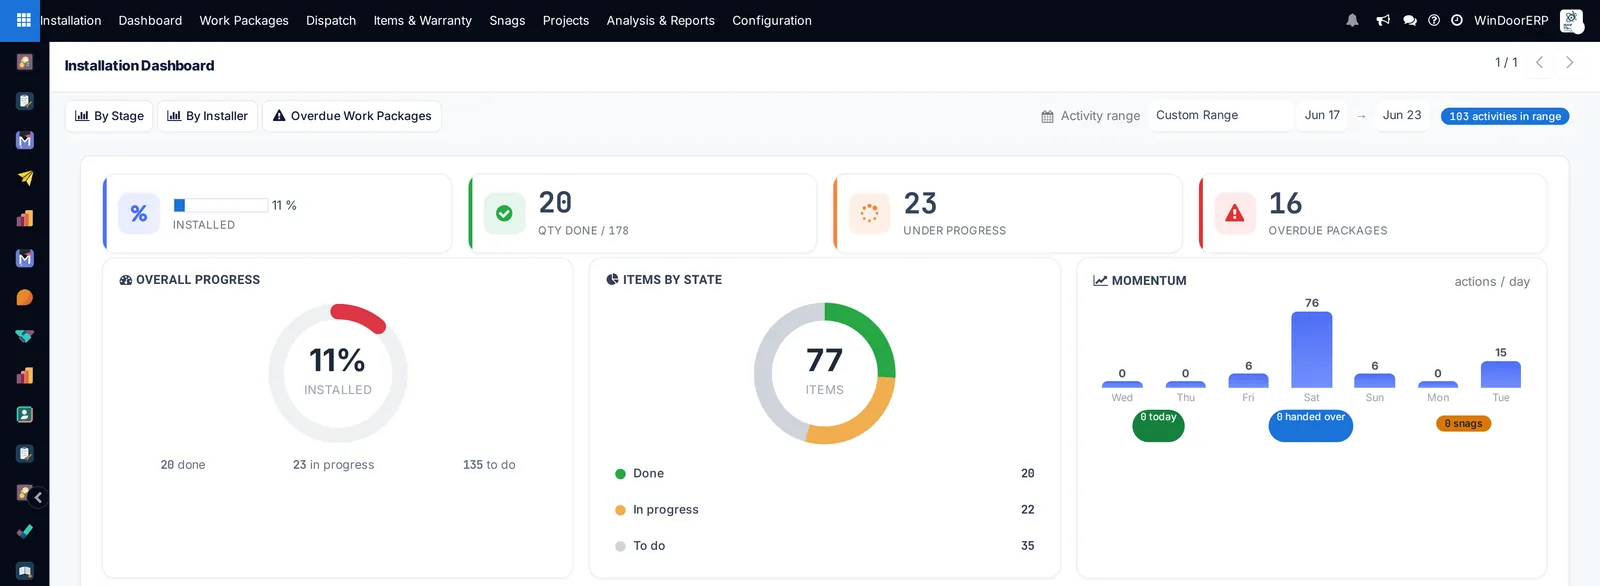This screenshot has width=1600, height=586.
Task: Click the 103 activities in range badge
Action: point(1505,116)
